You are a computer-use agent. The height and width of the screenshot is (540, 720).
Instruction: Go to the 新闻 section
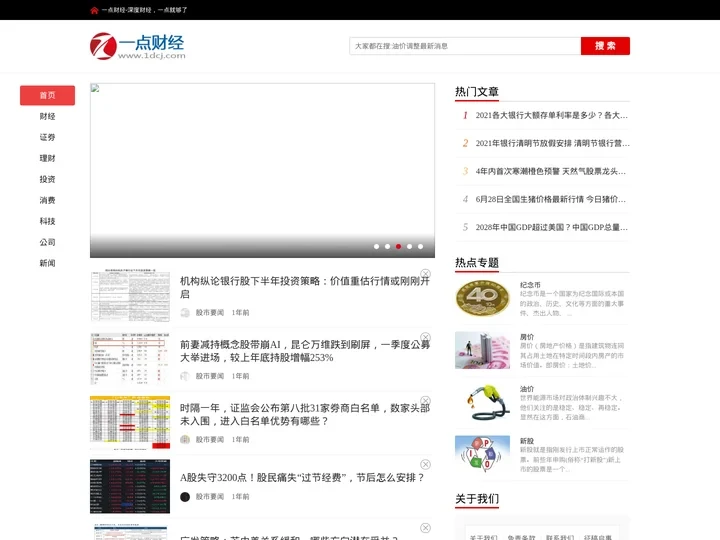pyautogui.click(x=47, y=263)
